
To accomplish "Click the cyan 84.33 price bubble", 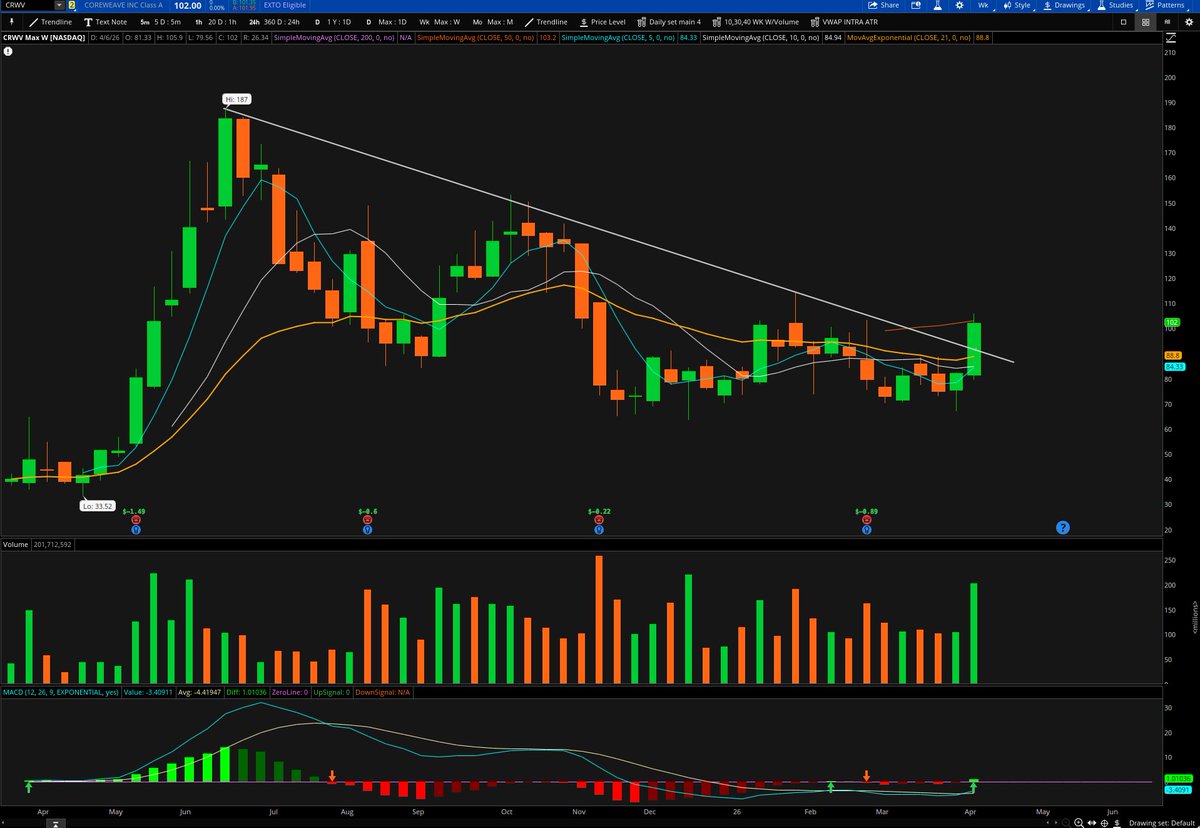I will click(1174, 366).
